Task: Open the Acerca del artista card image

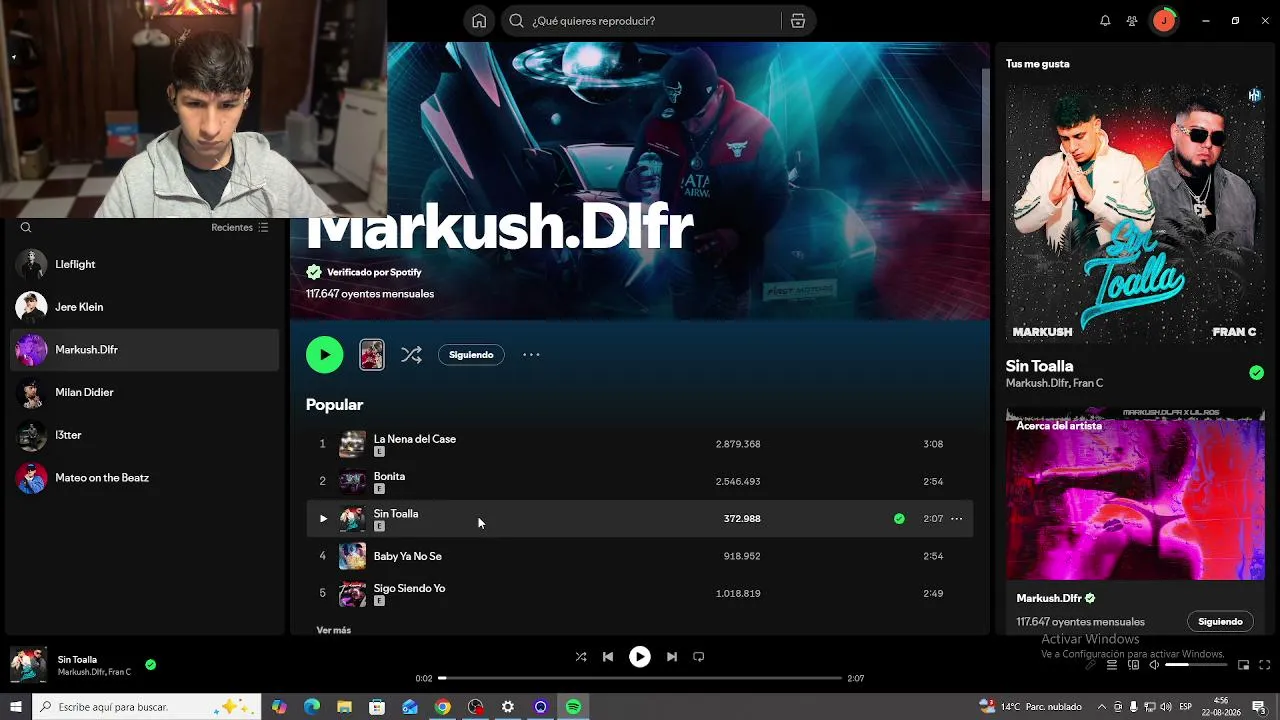Action: (1135, 493)
